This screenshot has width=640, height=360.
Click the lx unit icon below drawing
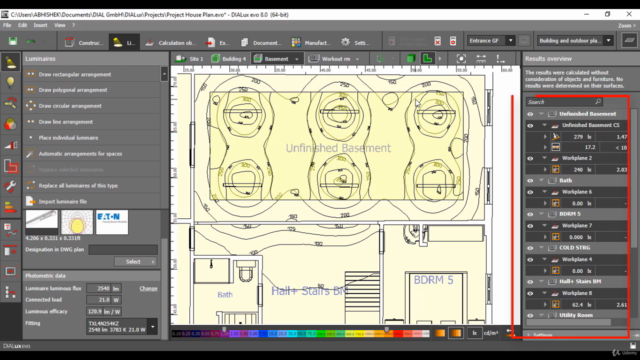(x=474, y=333)
